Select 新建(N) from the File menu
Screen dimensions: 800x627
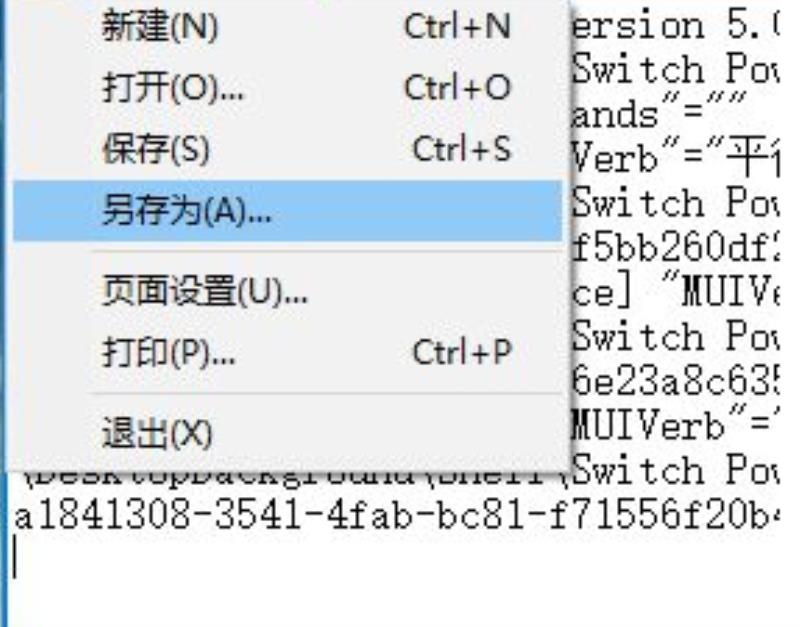(x=287, y=27)
